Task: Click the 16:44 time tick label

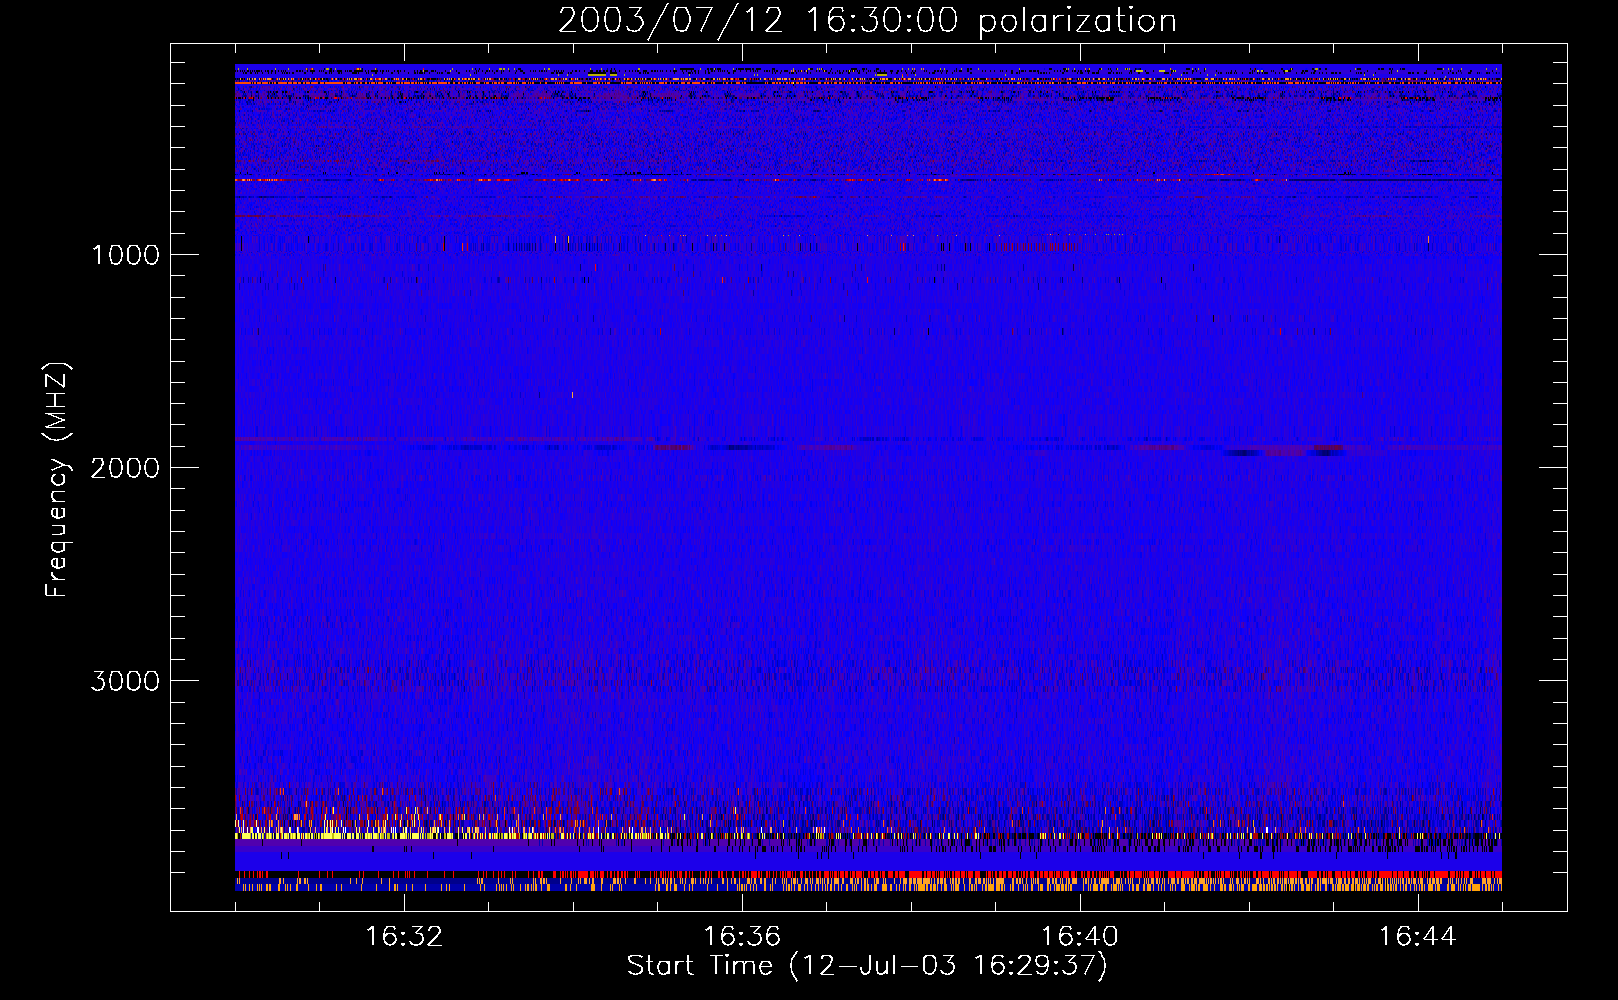Action: [x=1418, y=937]
